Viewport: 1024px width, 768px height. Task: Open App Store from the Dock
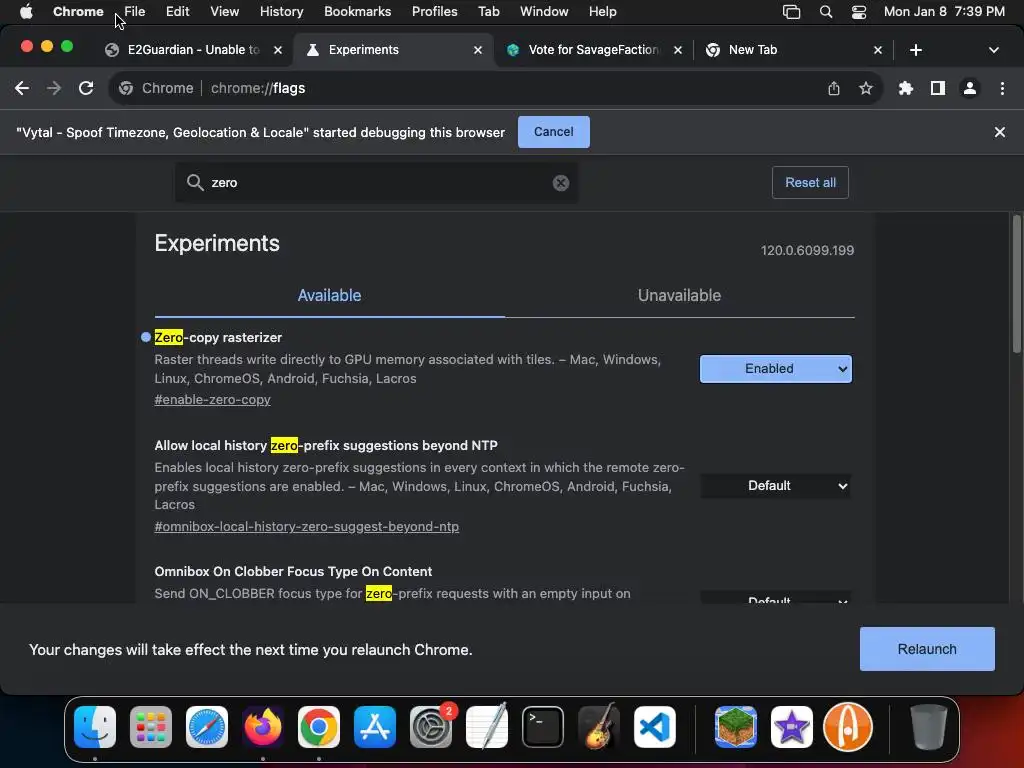(375, 727)
